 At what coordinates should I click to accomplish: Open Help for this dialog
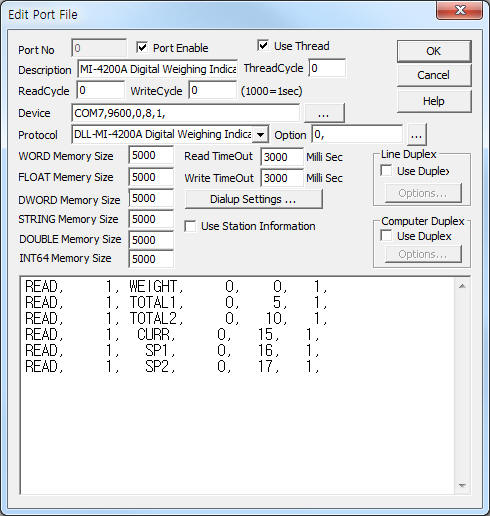pos(434,101)
